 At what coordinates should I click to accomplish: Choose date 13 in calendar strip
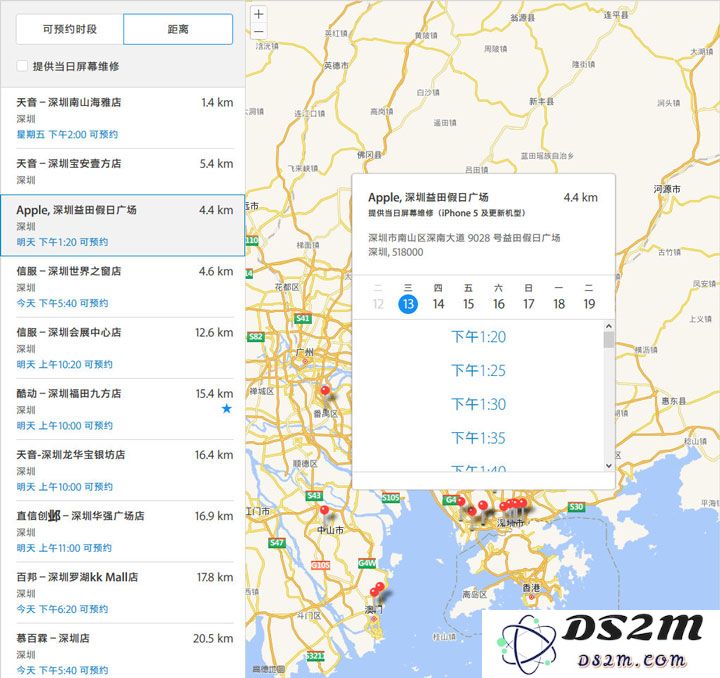pyautogui.click(x=408, y=304)
